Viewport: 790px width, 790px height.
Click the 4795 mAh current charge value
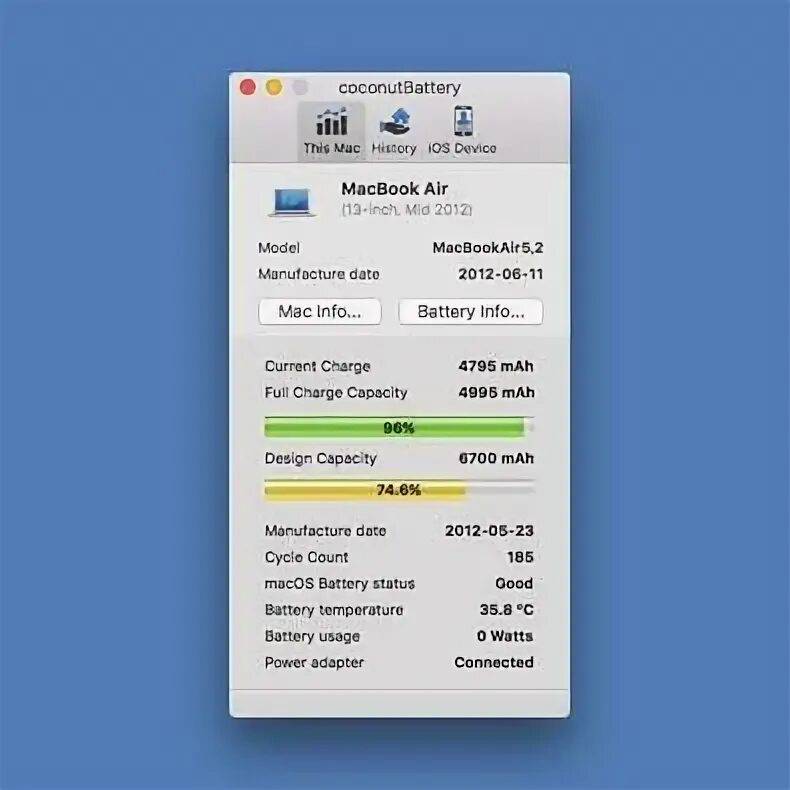tap(496, 366)
